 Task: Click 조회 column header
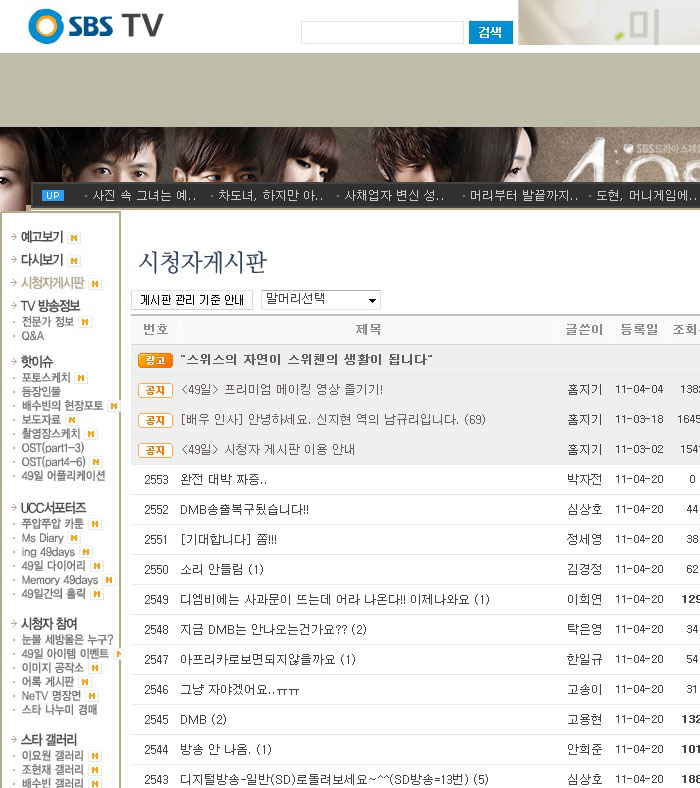[685, 330]
